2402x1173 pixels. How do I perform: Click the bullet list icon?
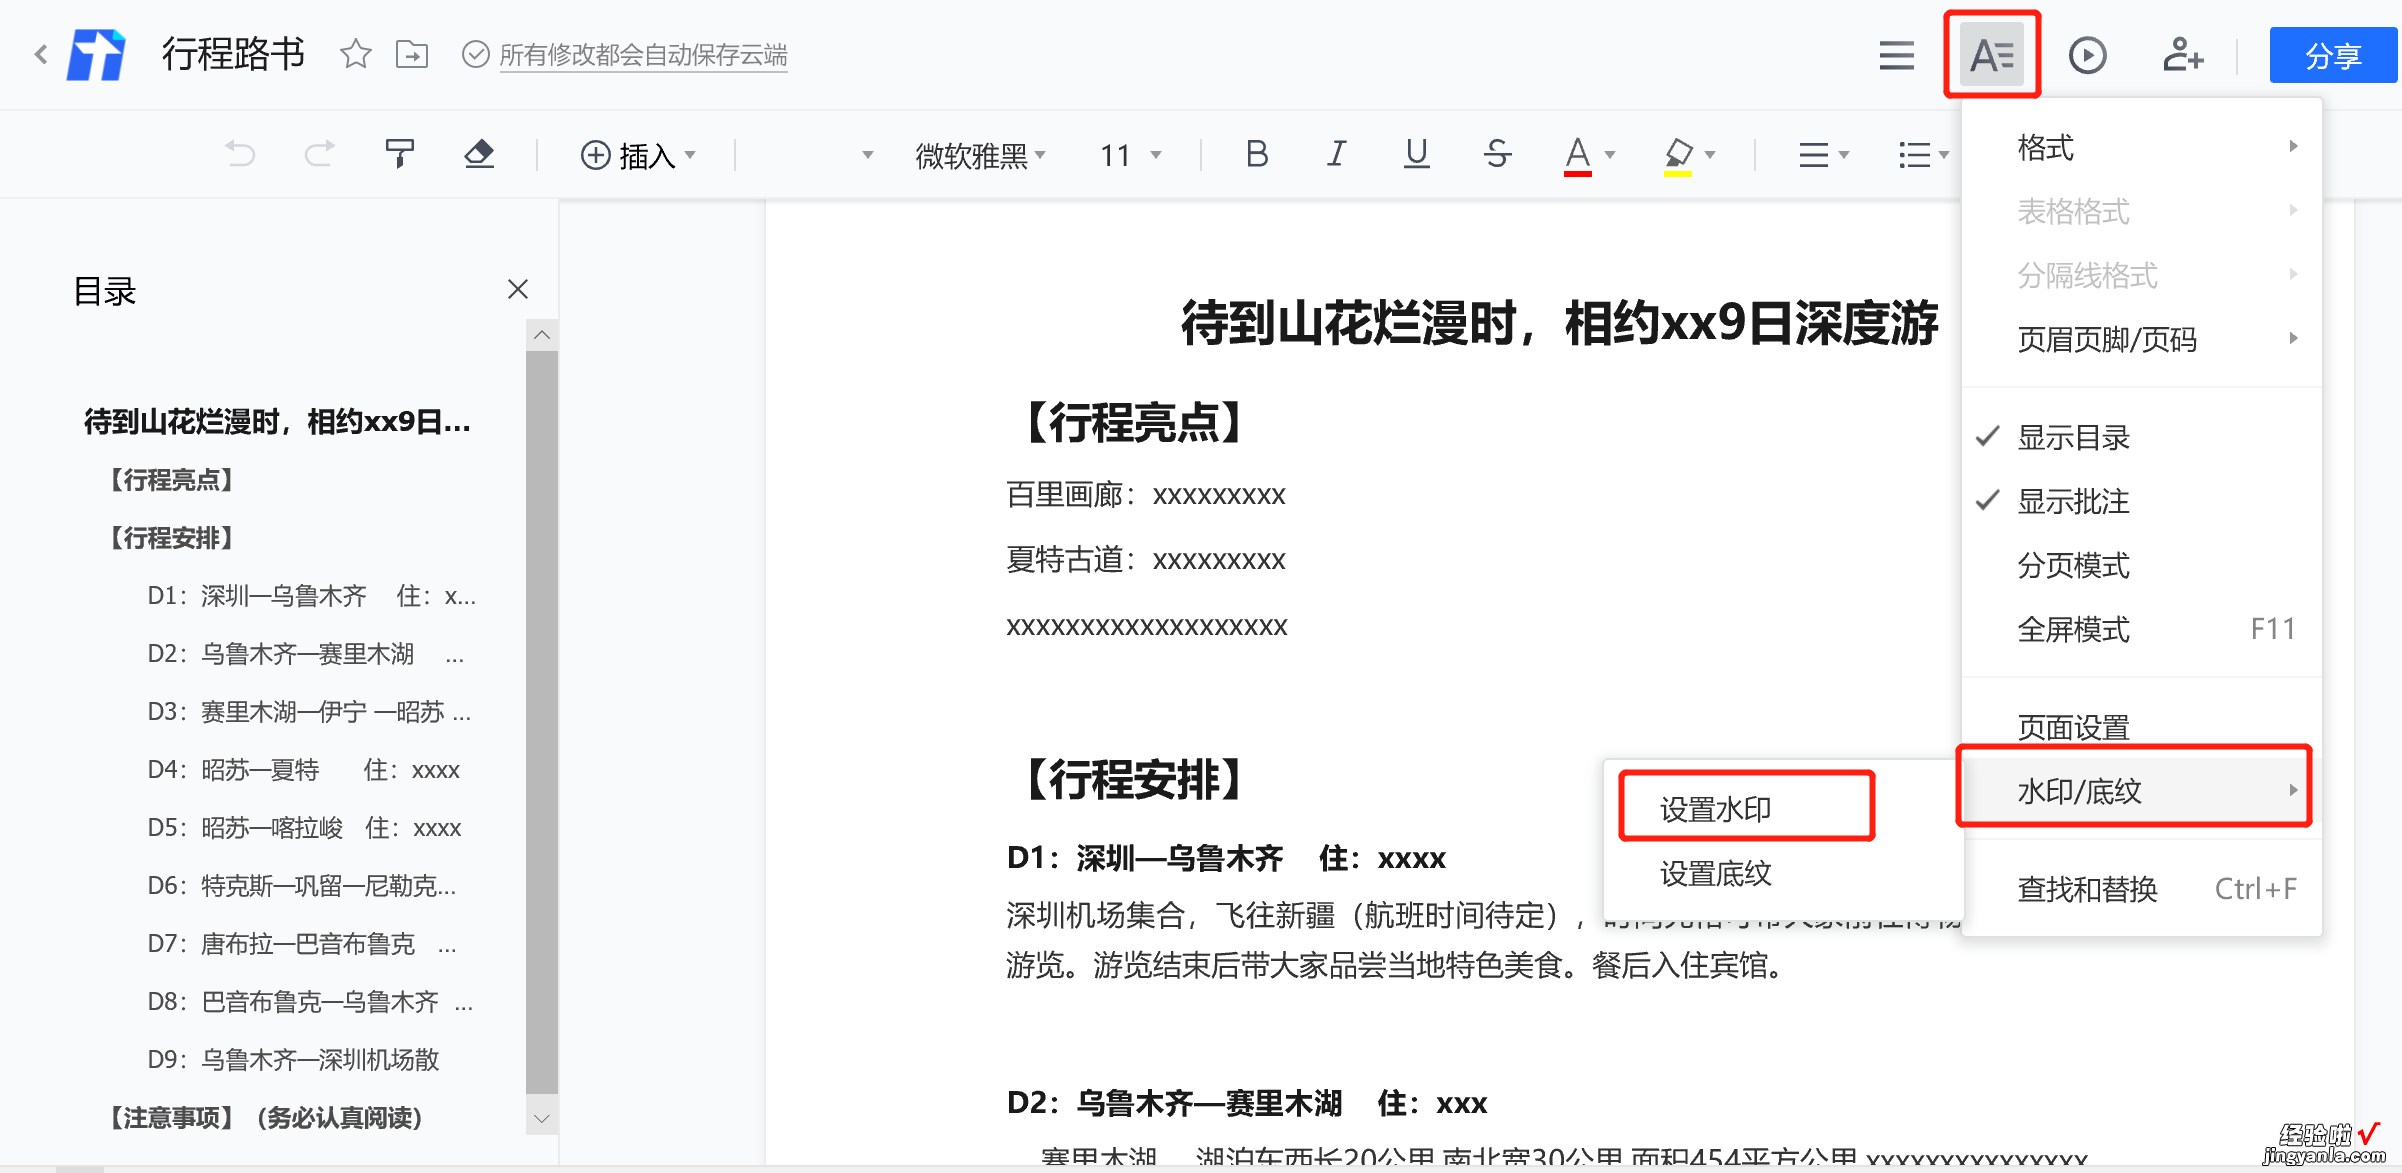[x=1914, y=155]
